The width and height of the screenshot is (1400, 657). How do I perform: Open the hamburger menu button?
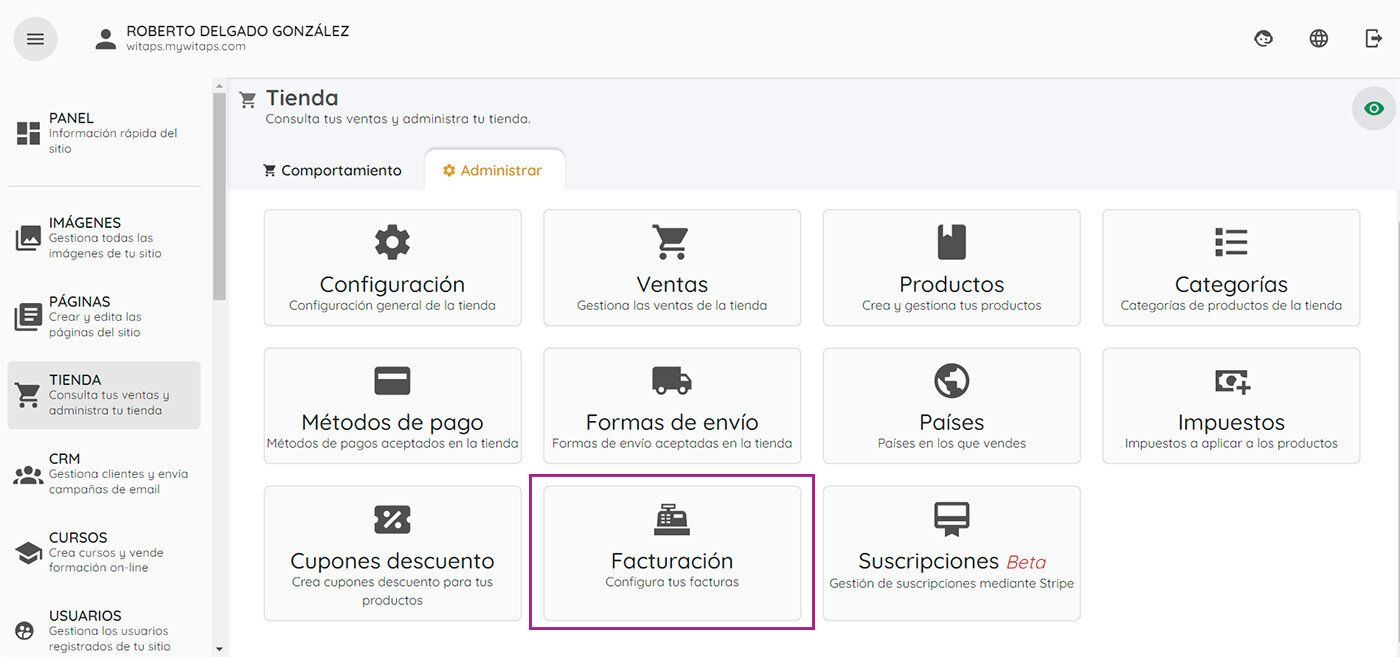pyautogui.click(x=35, y=39)
